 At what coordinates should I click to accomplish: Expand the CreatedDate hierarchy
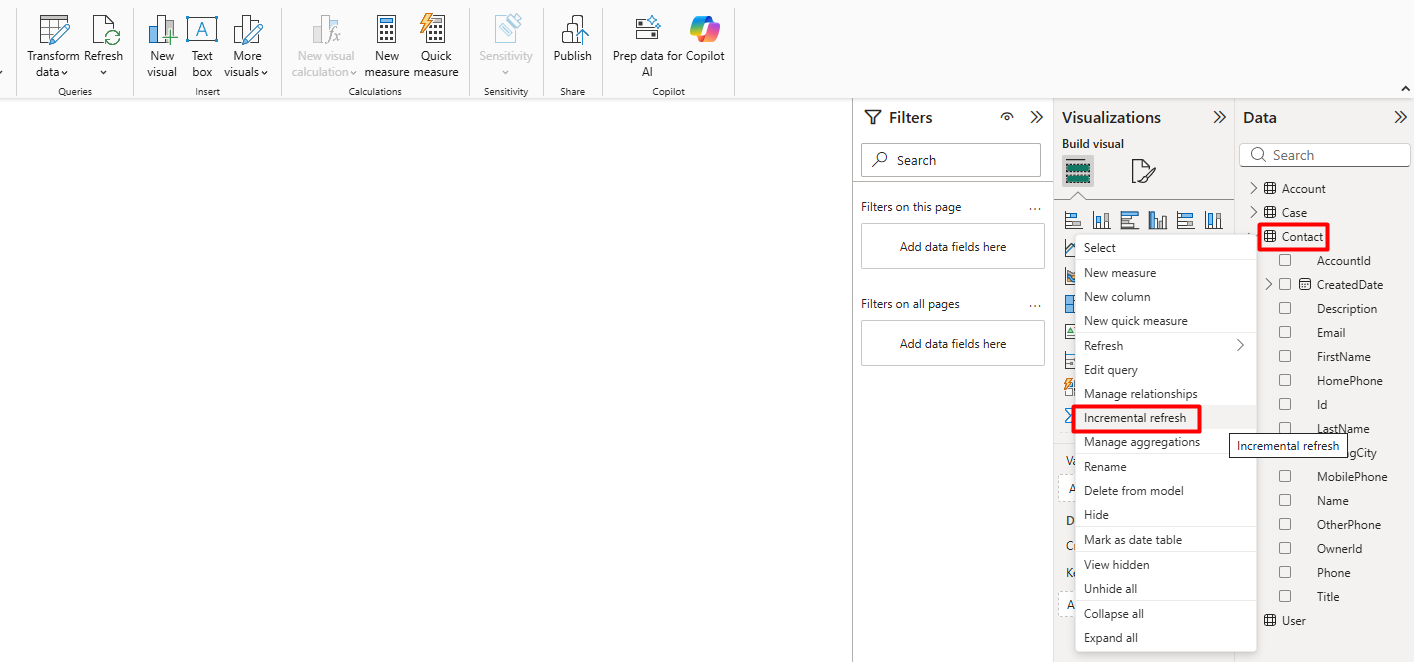1269,284
